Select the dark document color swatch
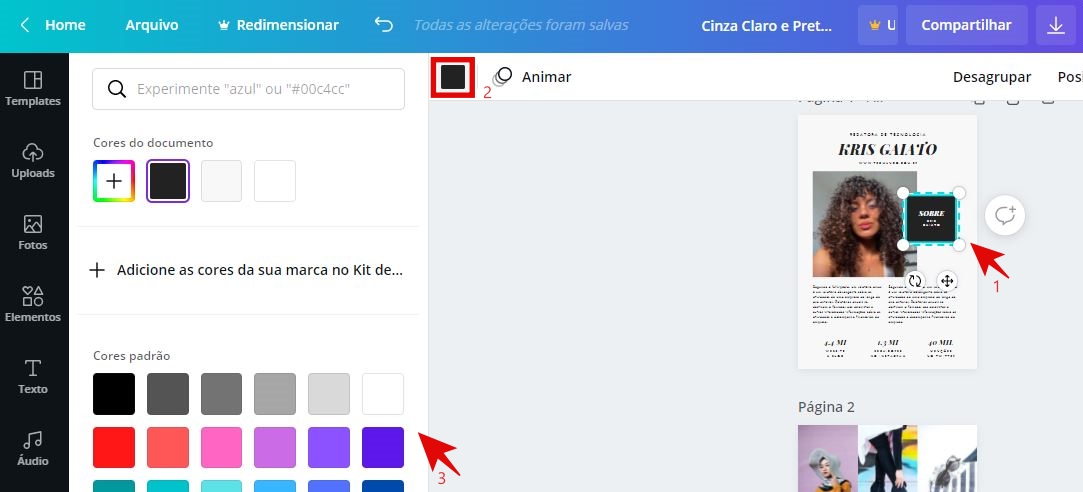 [x=168, y=181]
